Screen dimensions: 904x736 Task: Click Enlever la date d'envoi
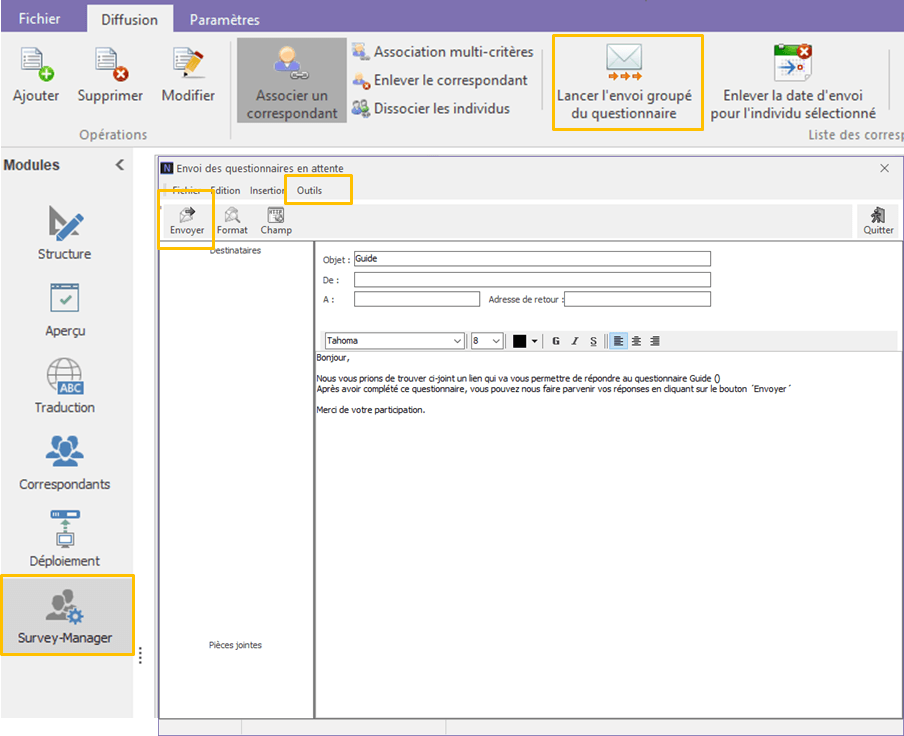[x=793, y=82]
